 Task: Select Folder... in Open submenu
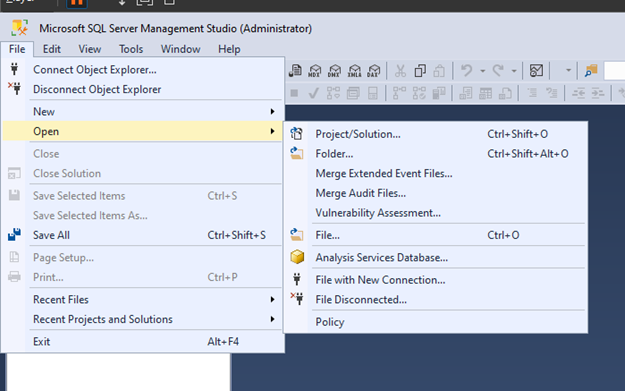click(435, 154)
